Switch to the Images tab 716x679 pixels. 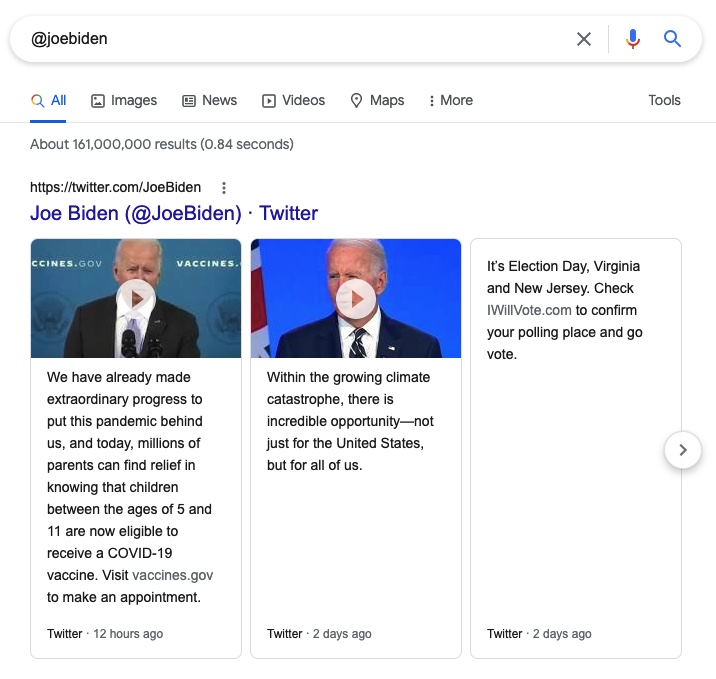pyautogui.click(x=124, y=100)
